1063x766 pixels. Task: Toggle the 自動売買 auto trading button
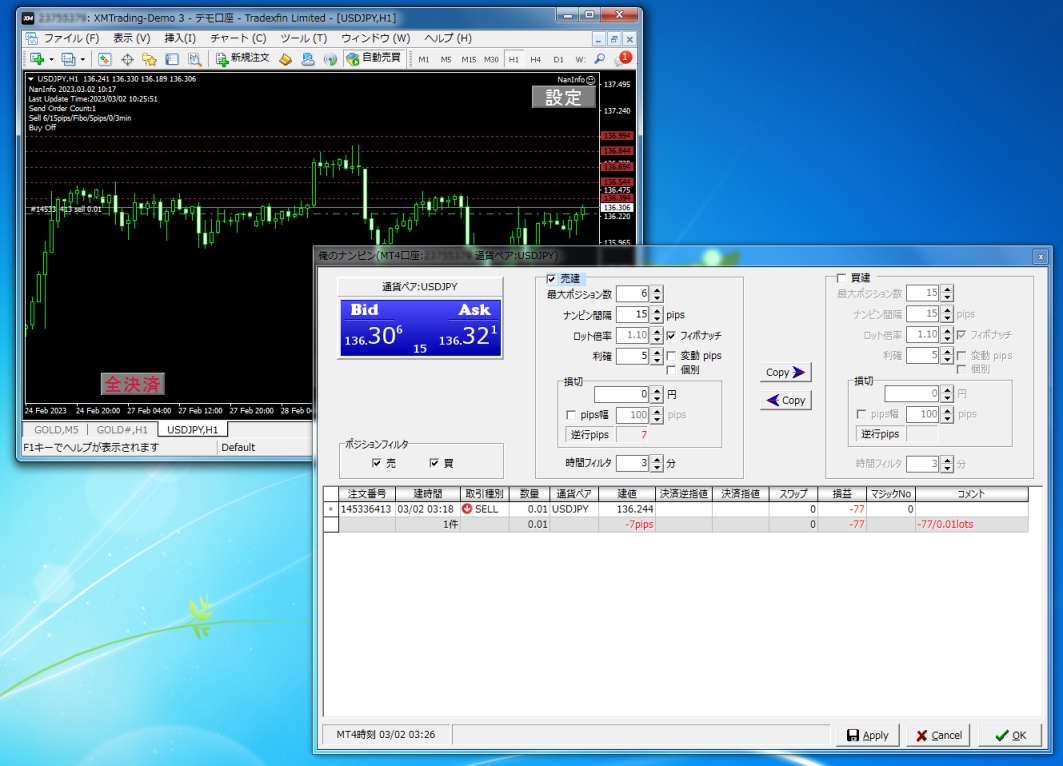(x=374, y=59)
